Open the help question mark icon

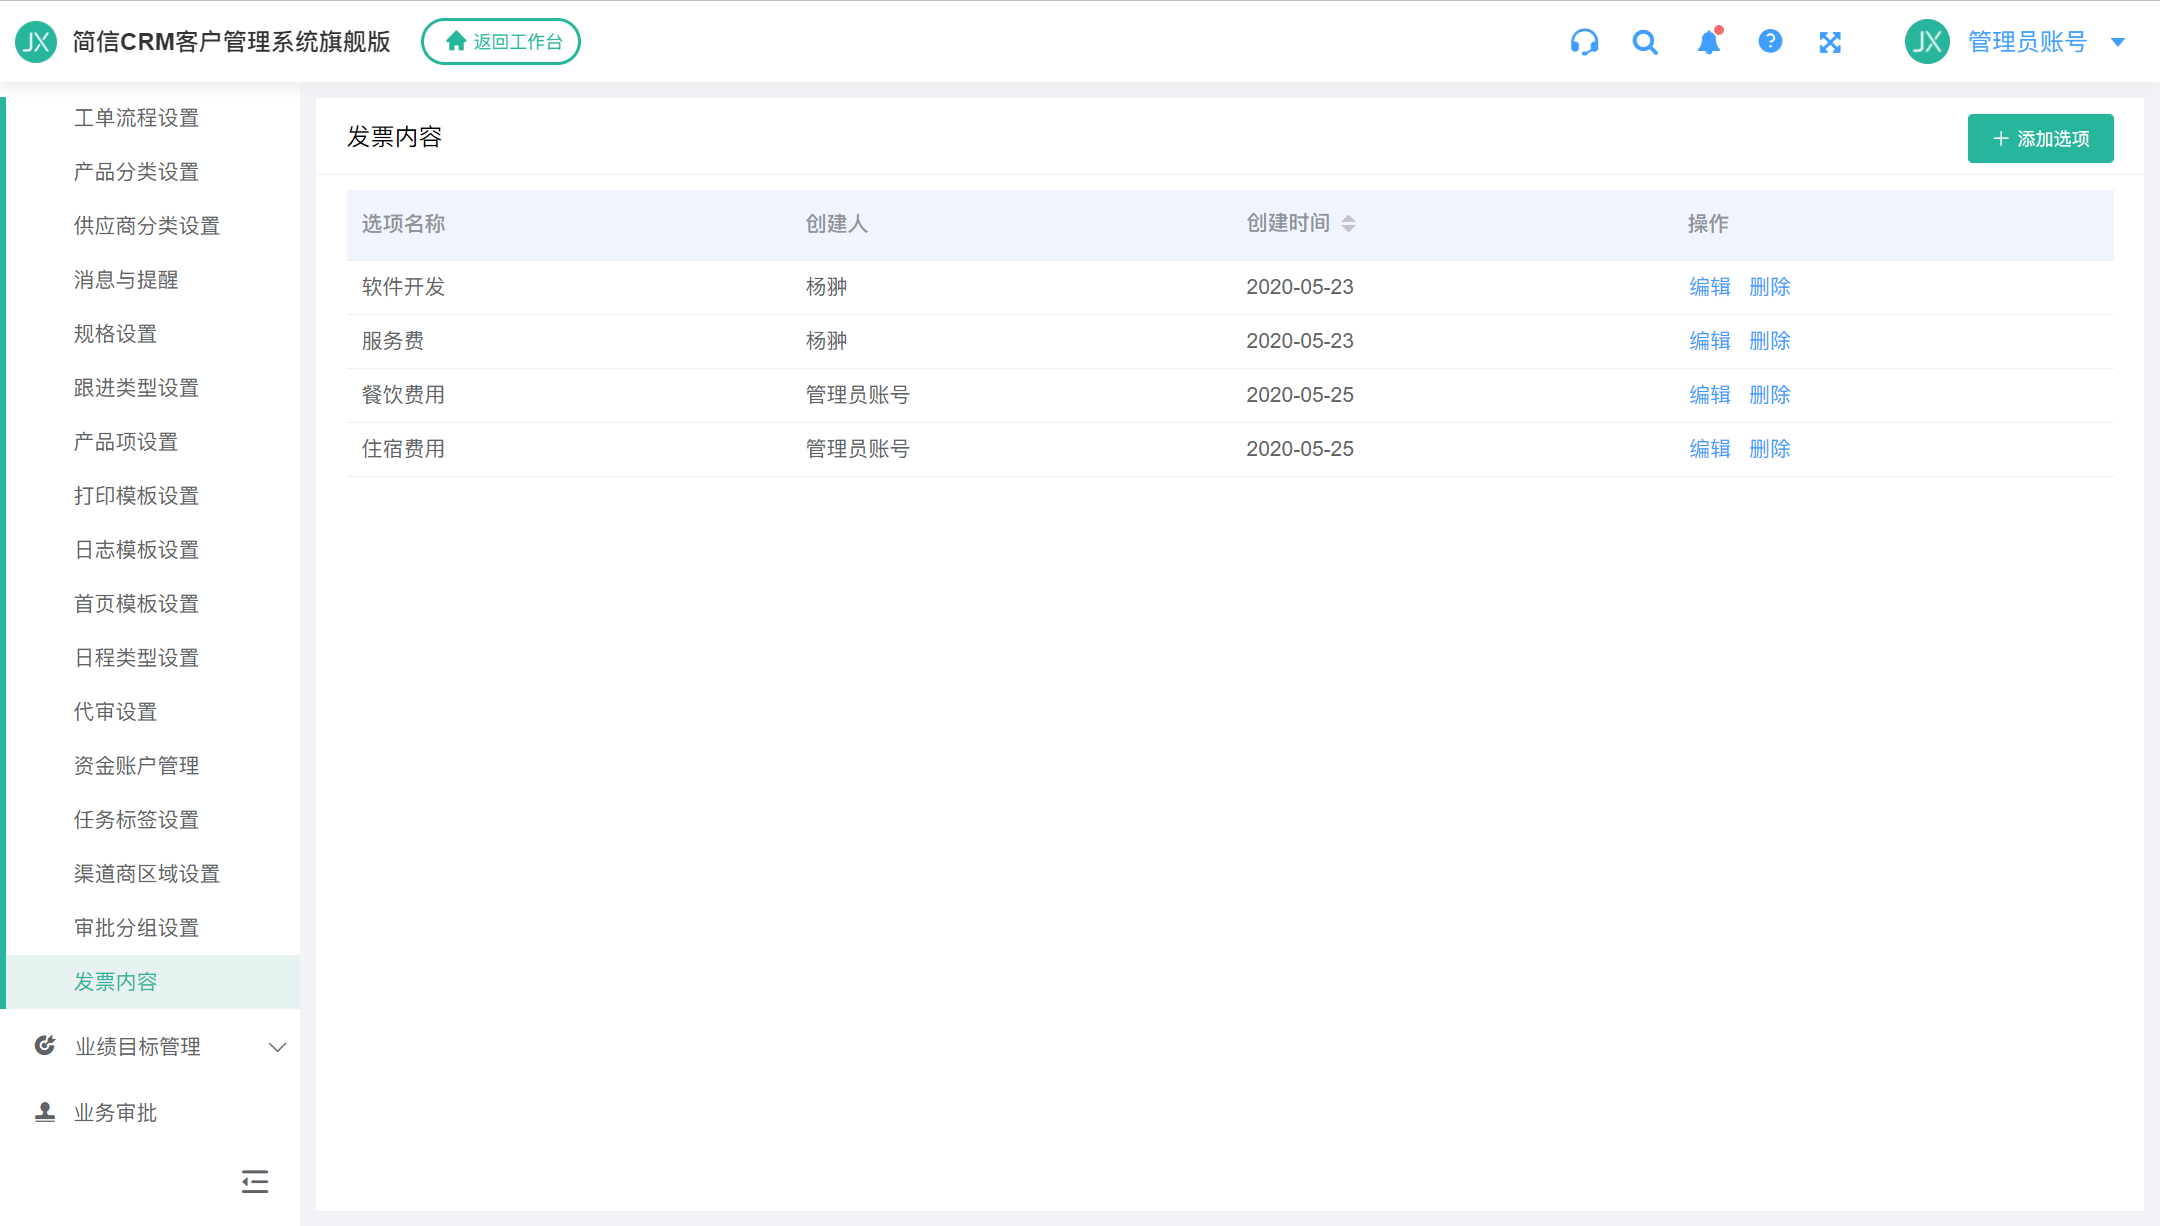tap(1770, 41)
